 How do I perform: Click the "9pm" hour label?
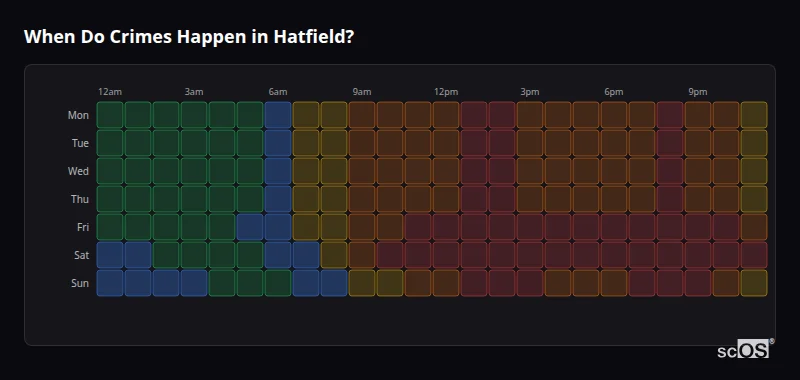[x=697, y=92]
